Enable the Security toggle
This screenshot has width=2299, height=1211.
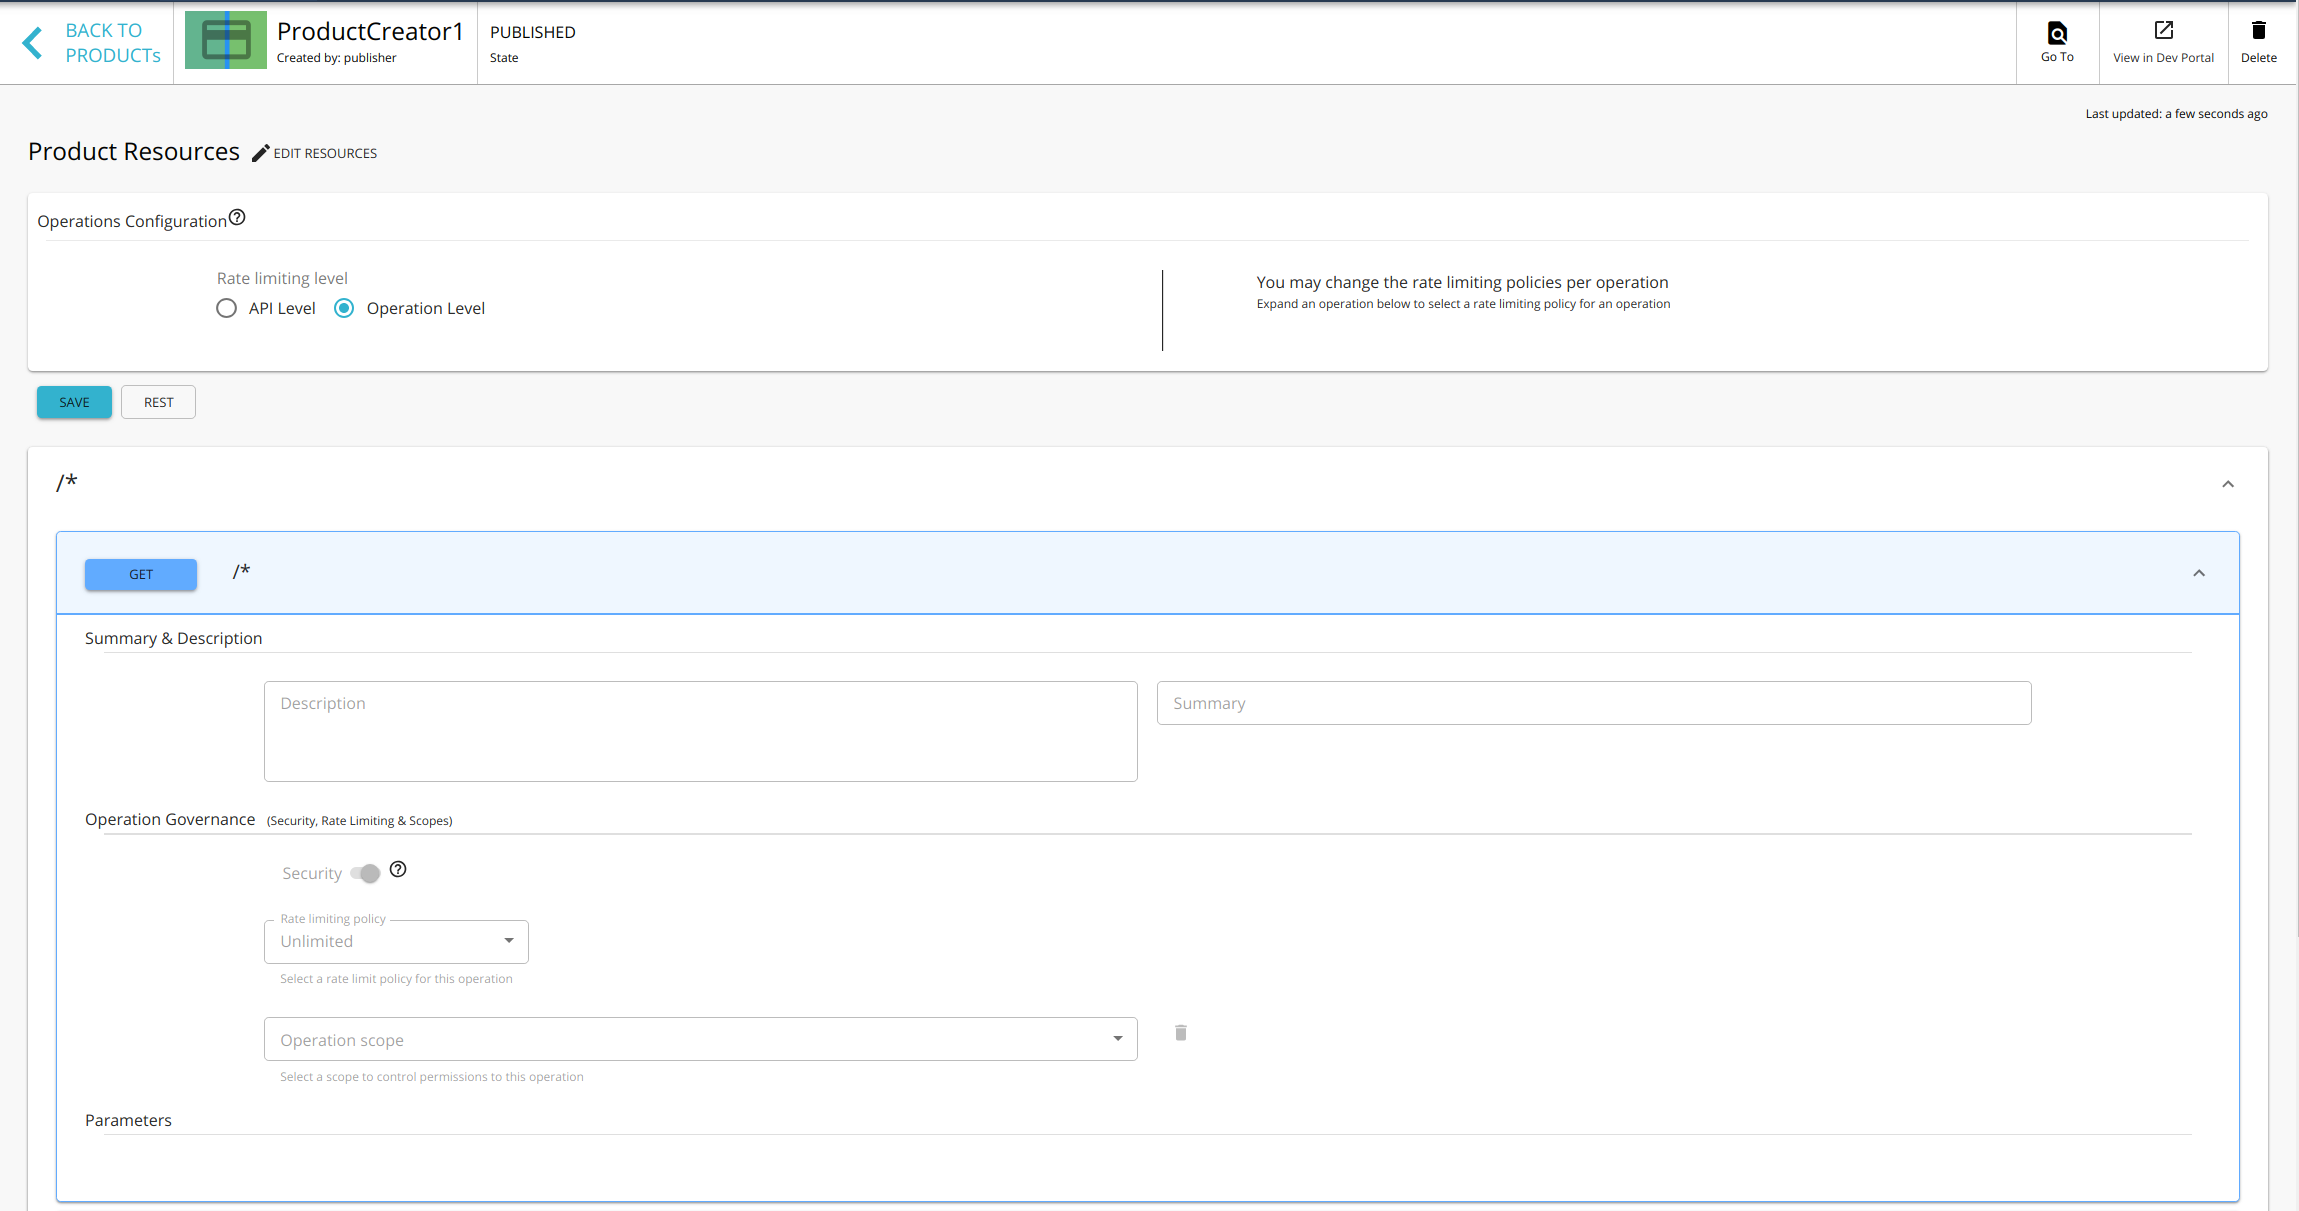pos(366,872)
